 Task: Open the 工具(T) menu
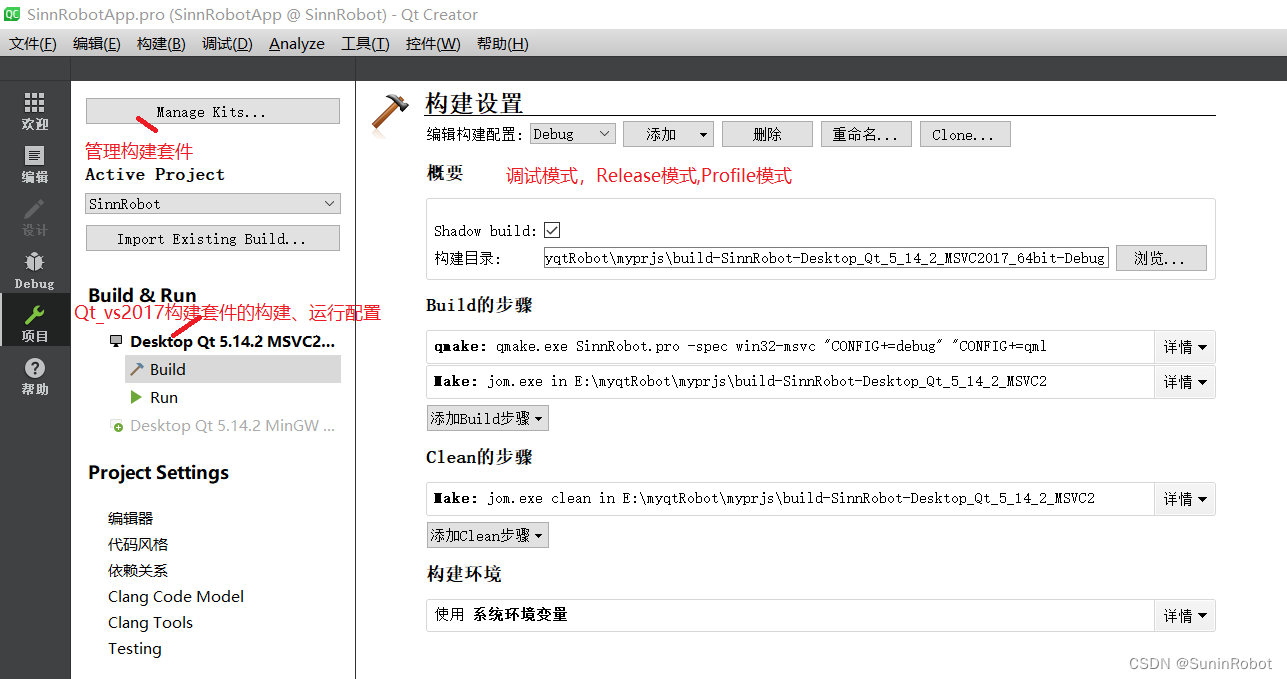point(365,44)
